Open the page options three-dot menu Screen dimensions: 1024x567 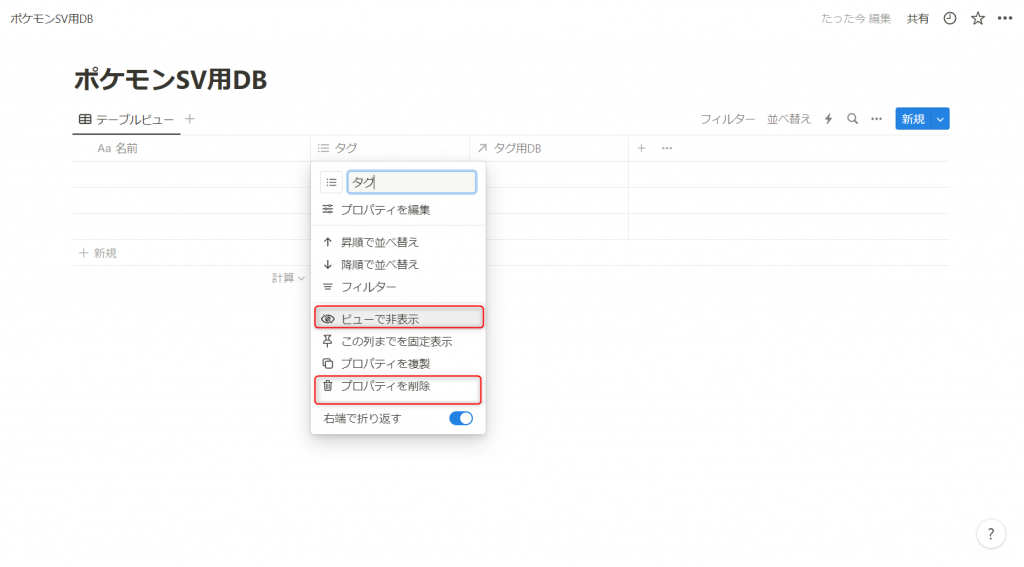[1005, 18]
